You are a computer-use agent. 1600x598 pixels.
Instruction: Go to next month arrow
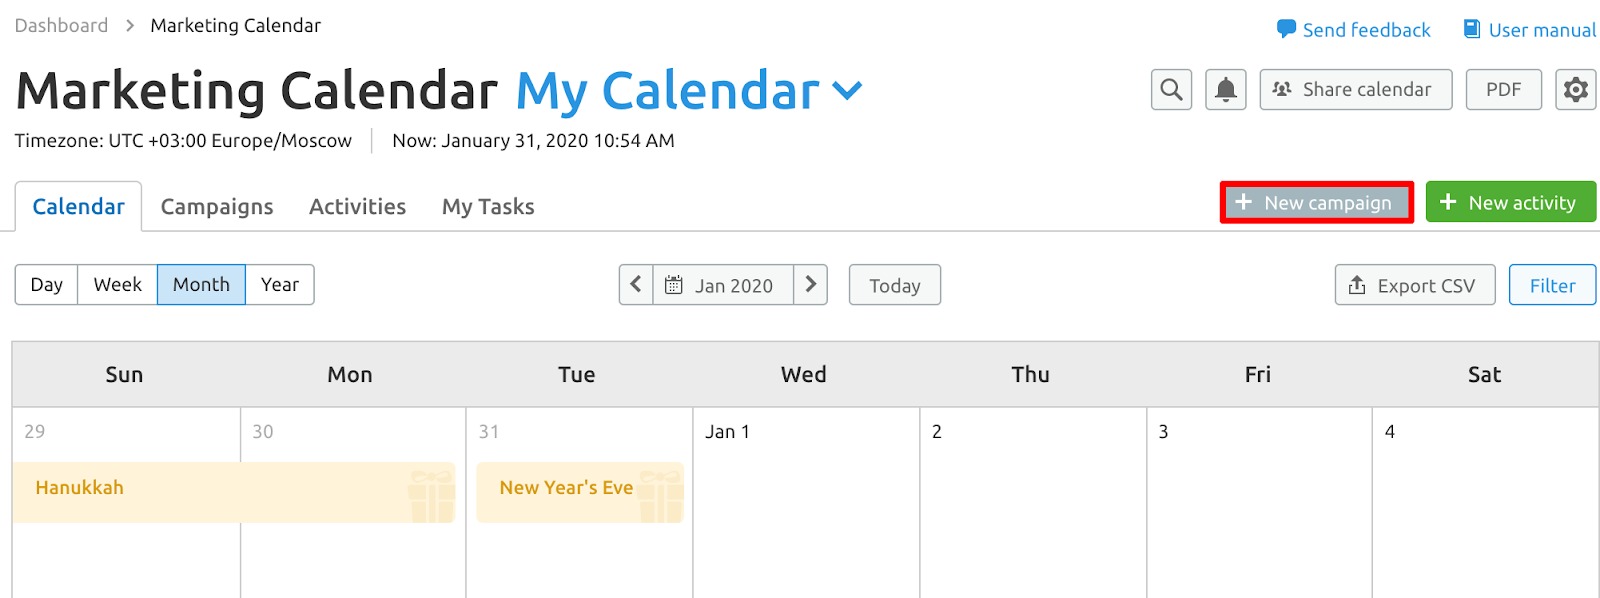[811, 285]
